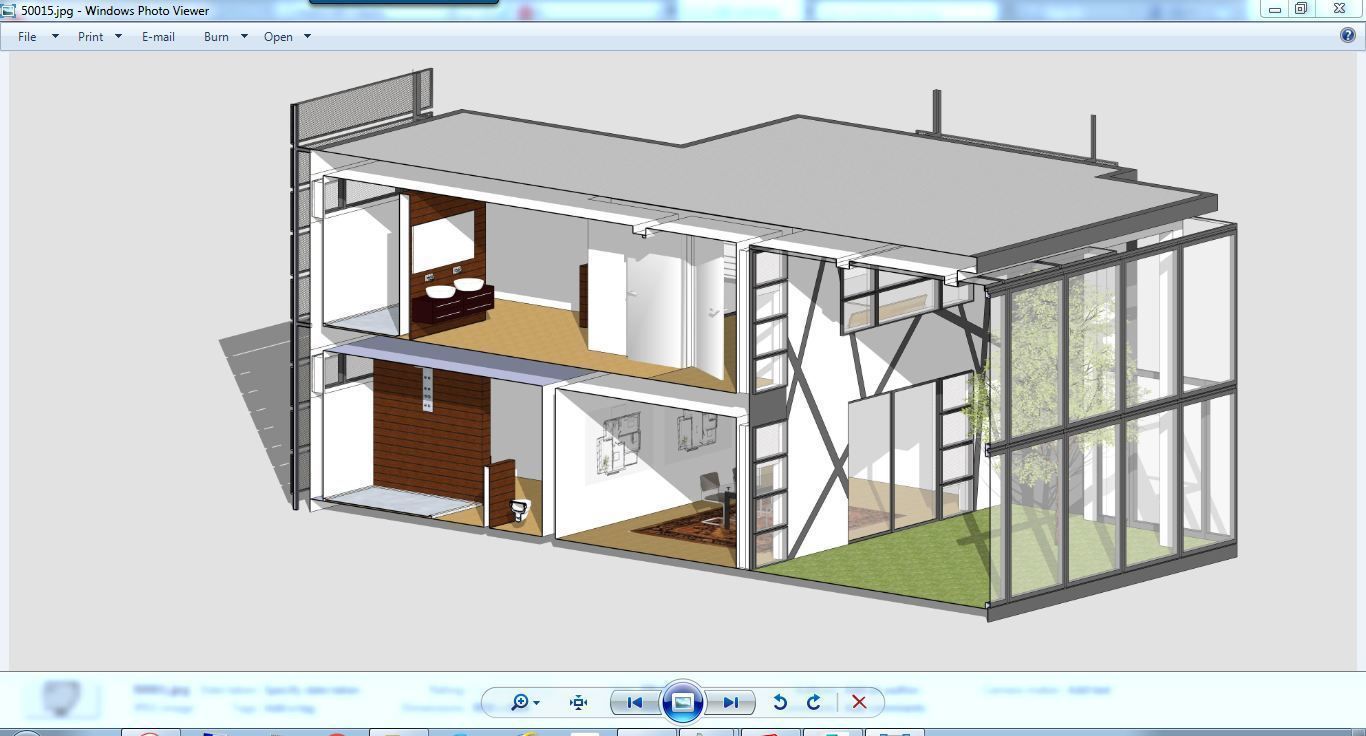Rotate the picture clockwise
The height and width of the screenshot is (736, 1366).
tap(813, 702)
